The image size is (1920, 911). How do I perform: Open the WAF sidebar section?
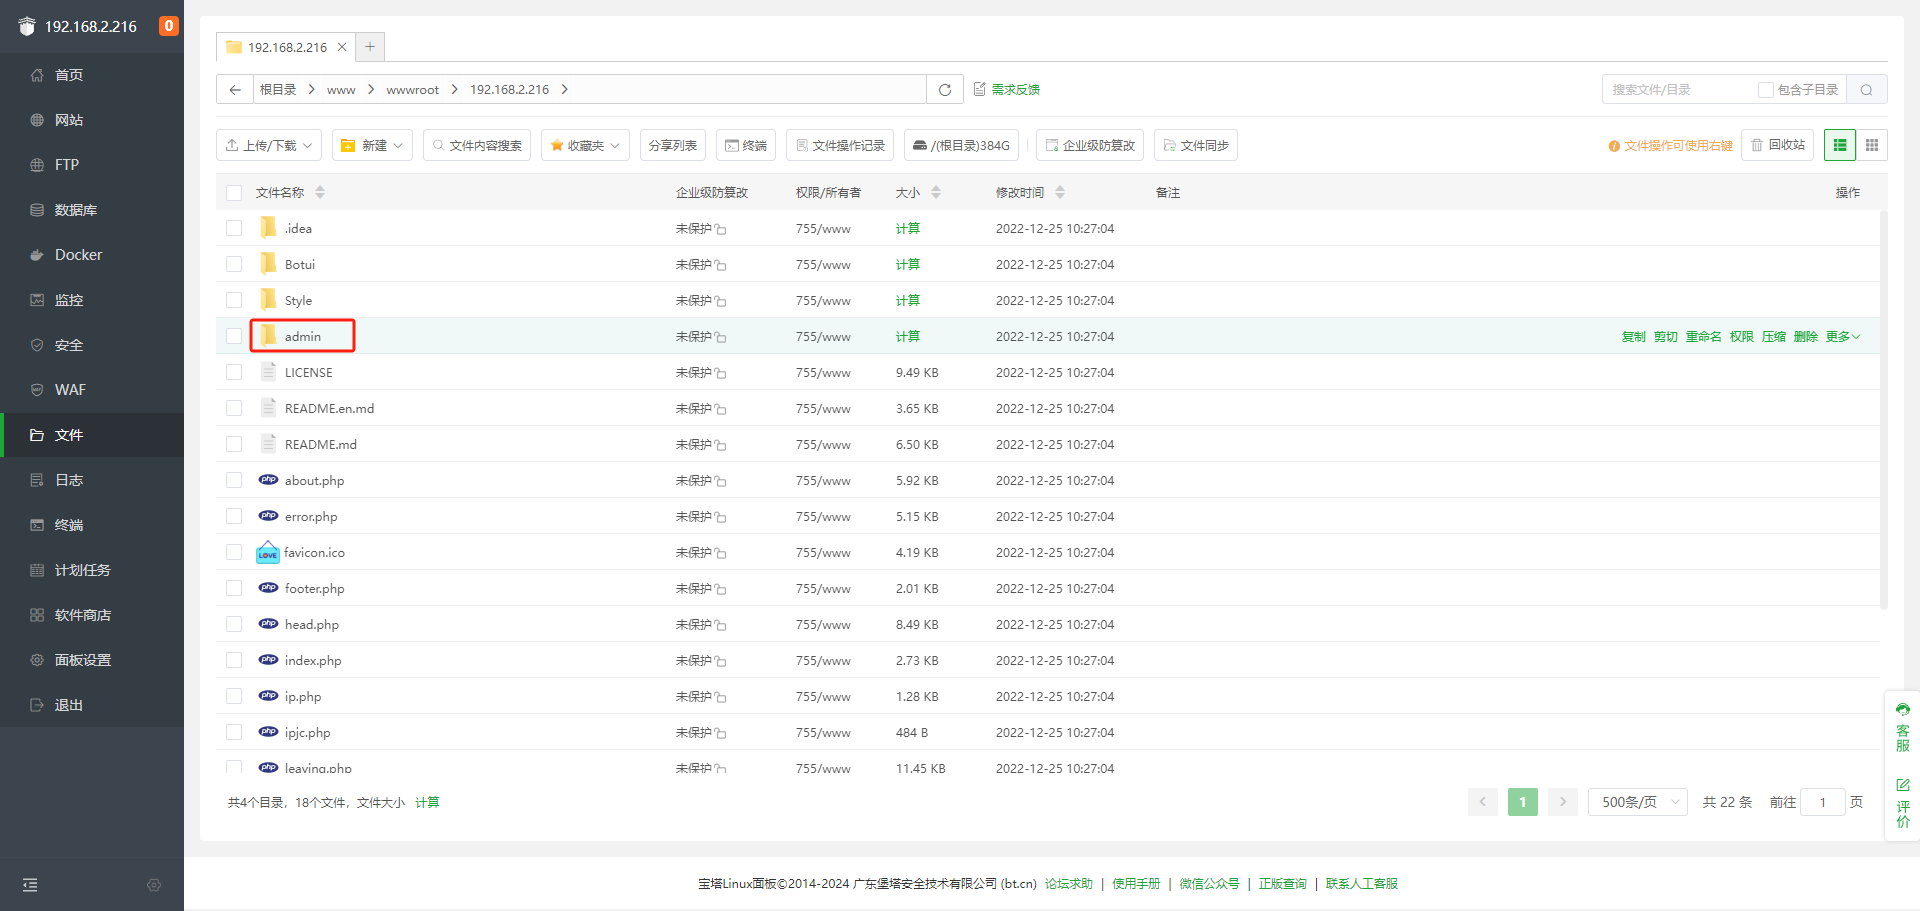[x=92, y=390]
